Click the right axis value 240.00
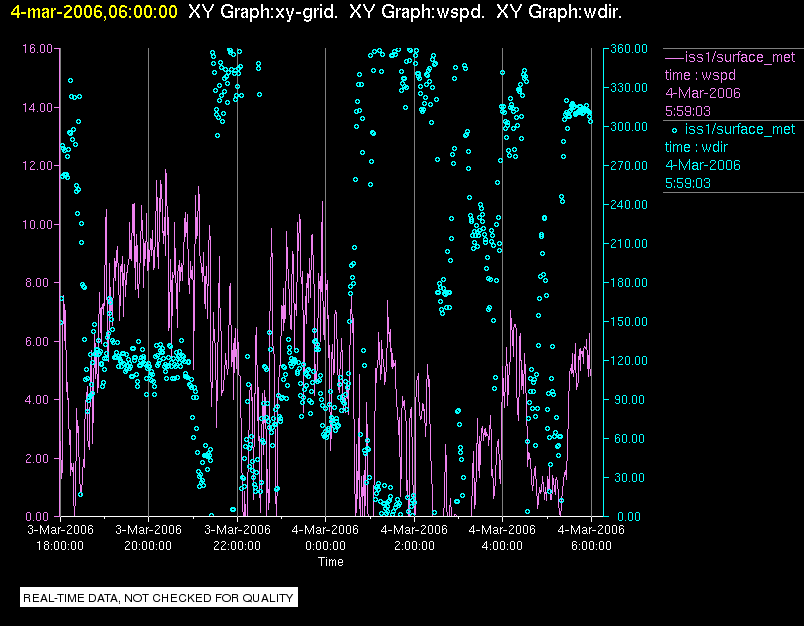Image resolution: width=804 pixels, height=626 pixels. pyautogui.click(x=629, y=205)
